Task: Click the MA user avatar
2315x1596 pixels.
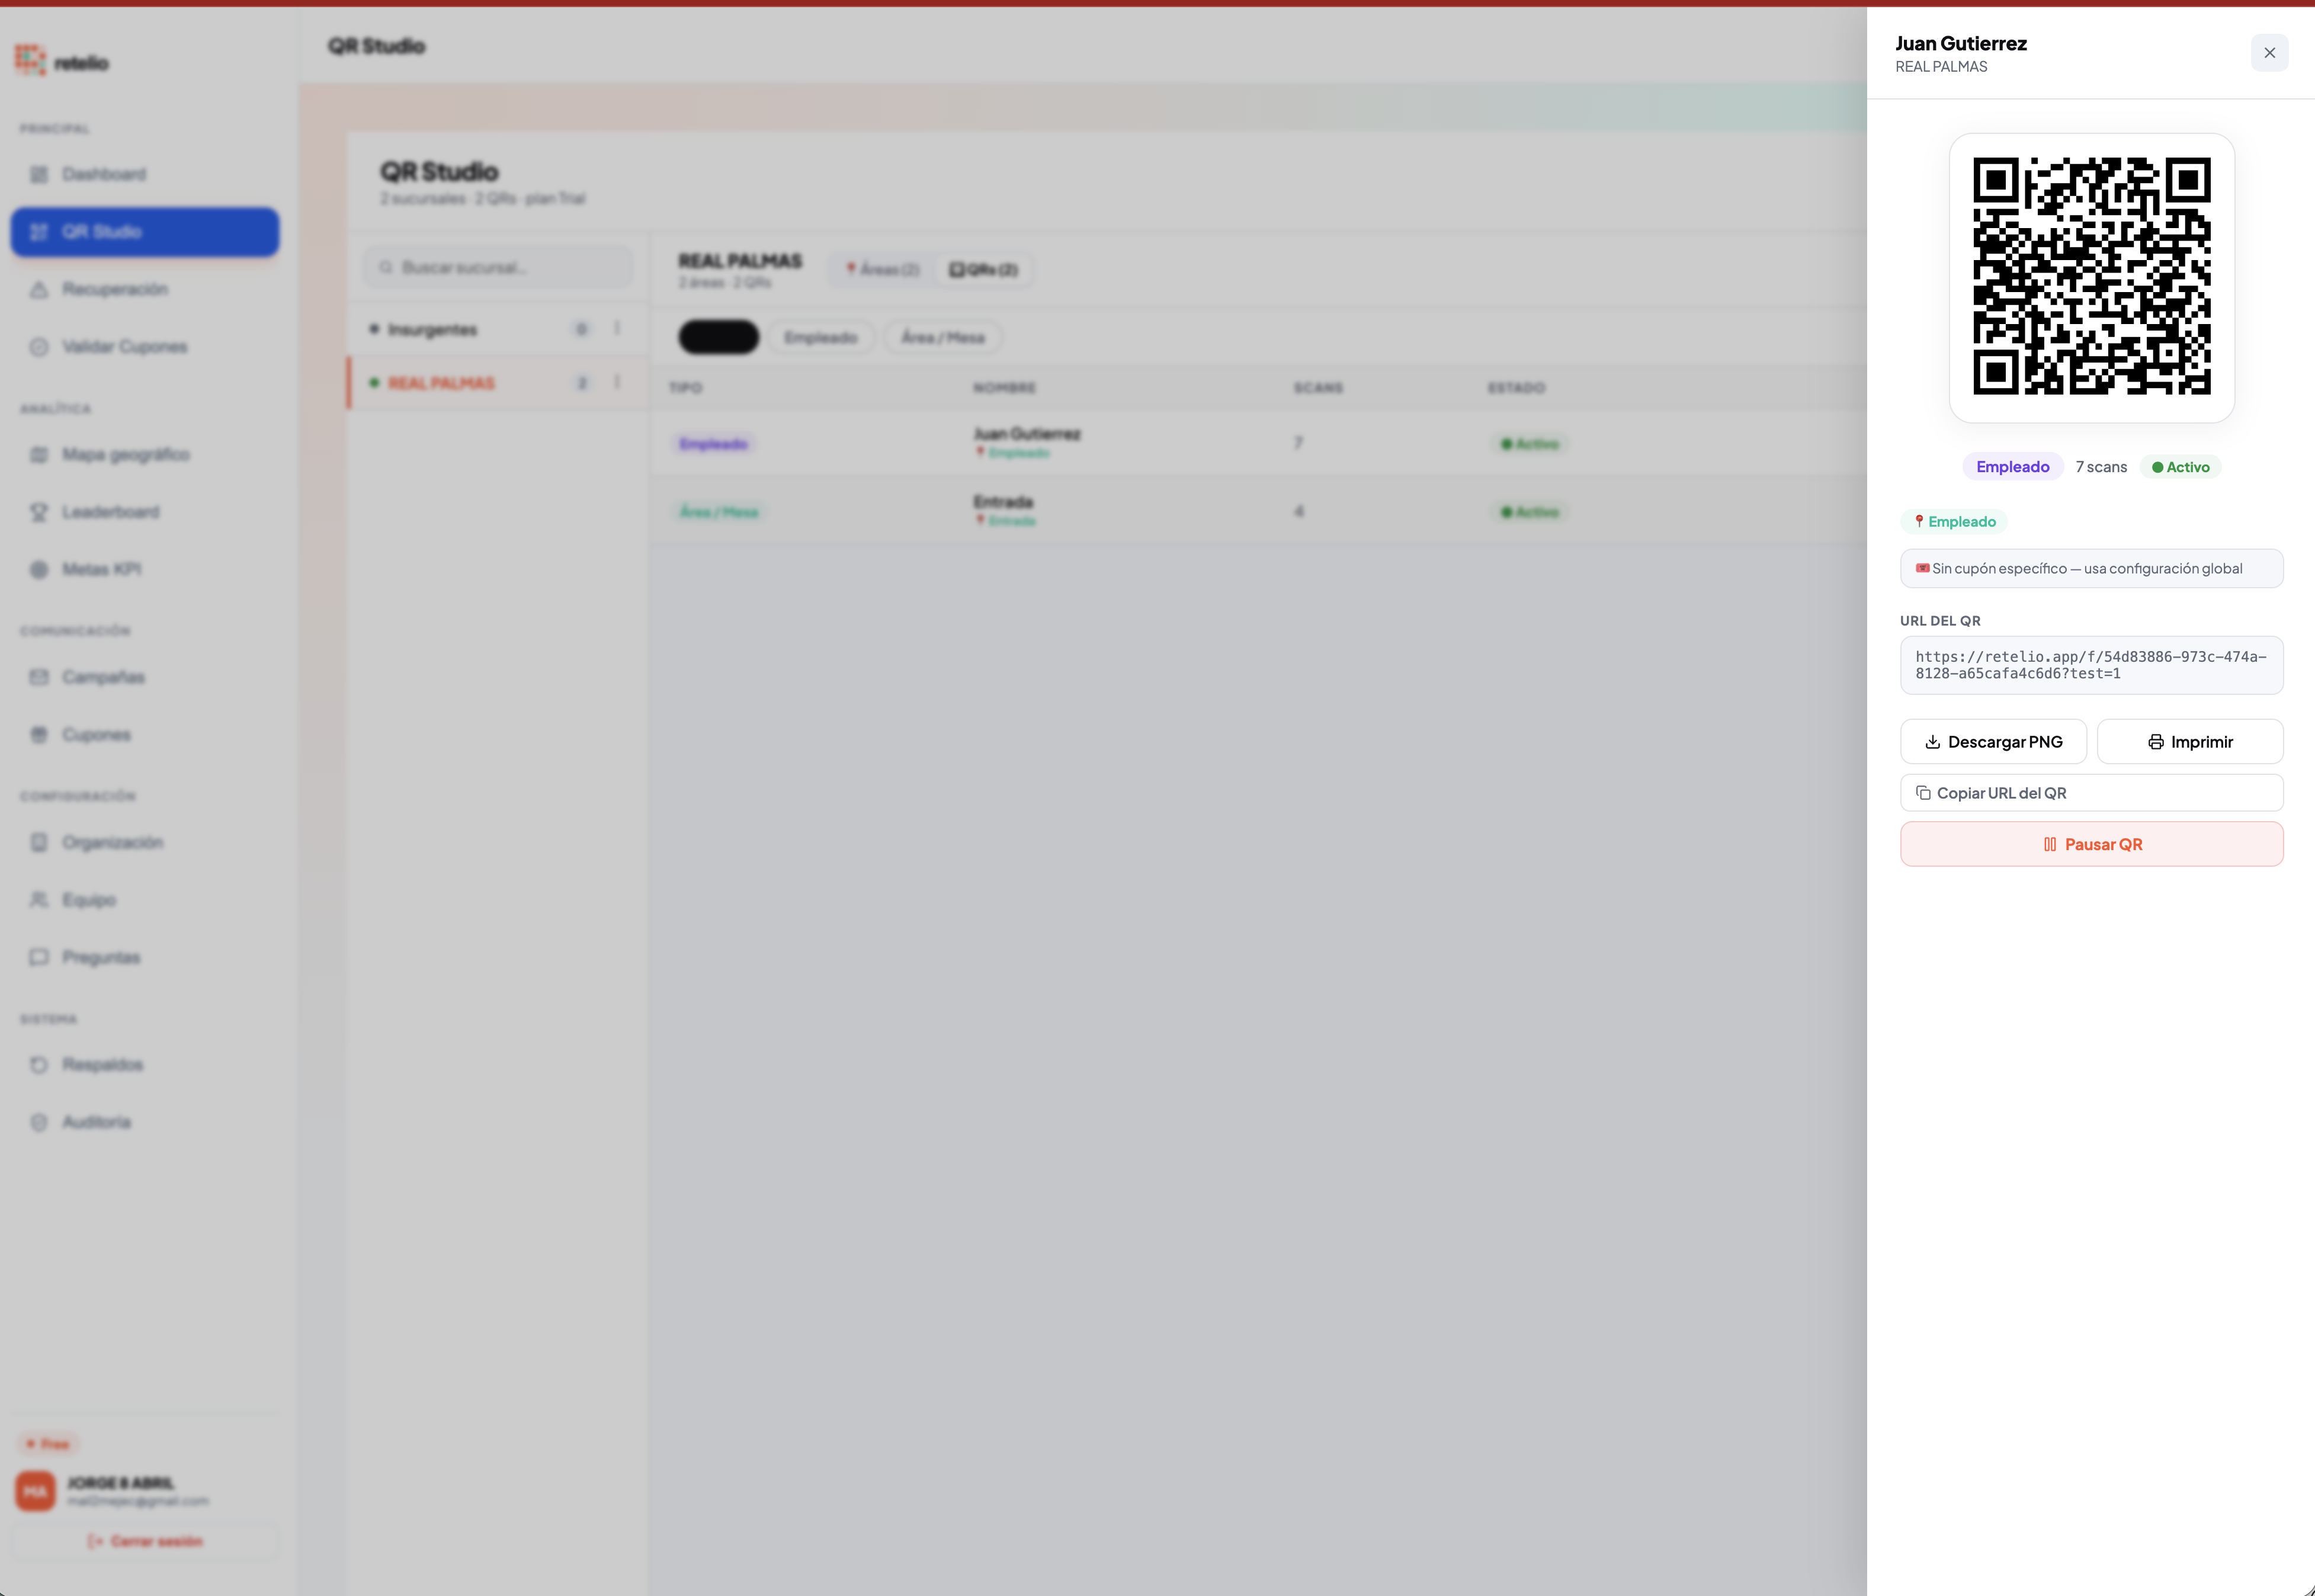Action: pos(35,1491)
